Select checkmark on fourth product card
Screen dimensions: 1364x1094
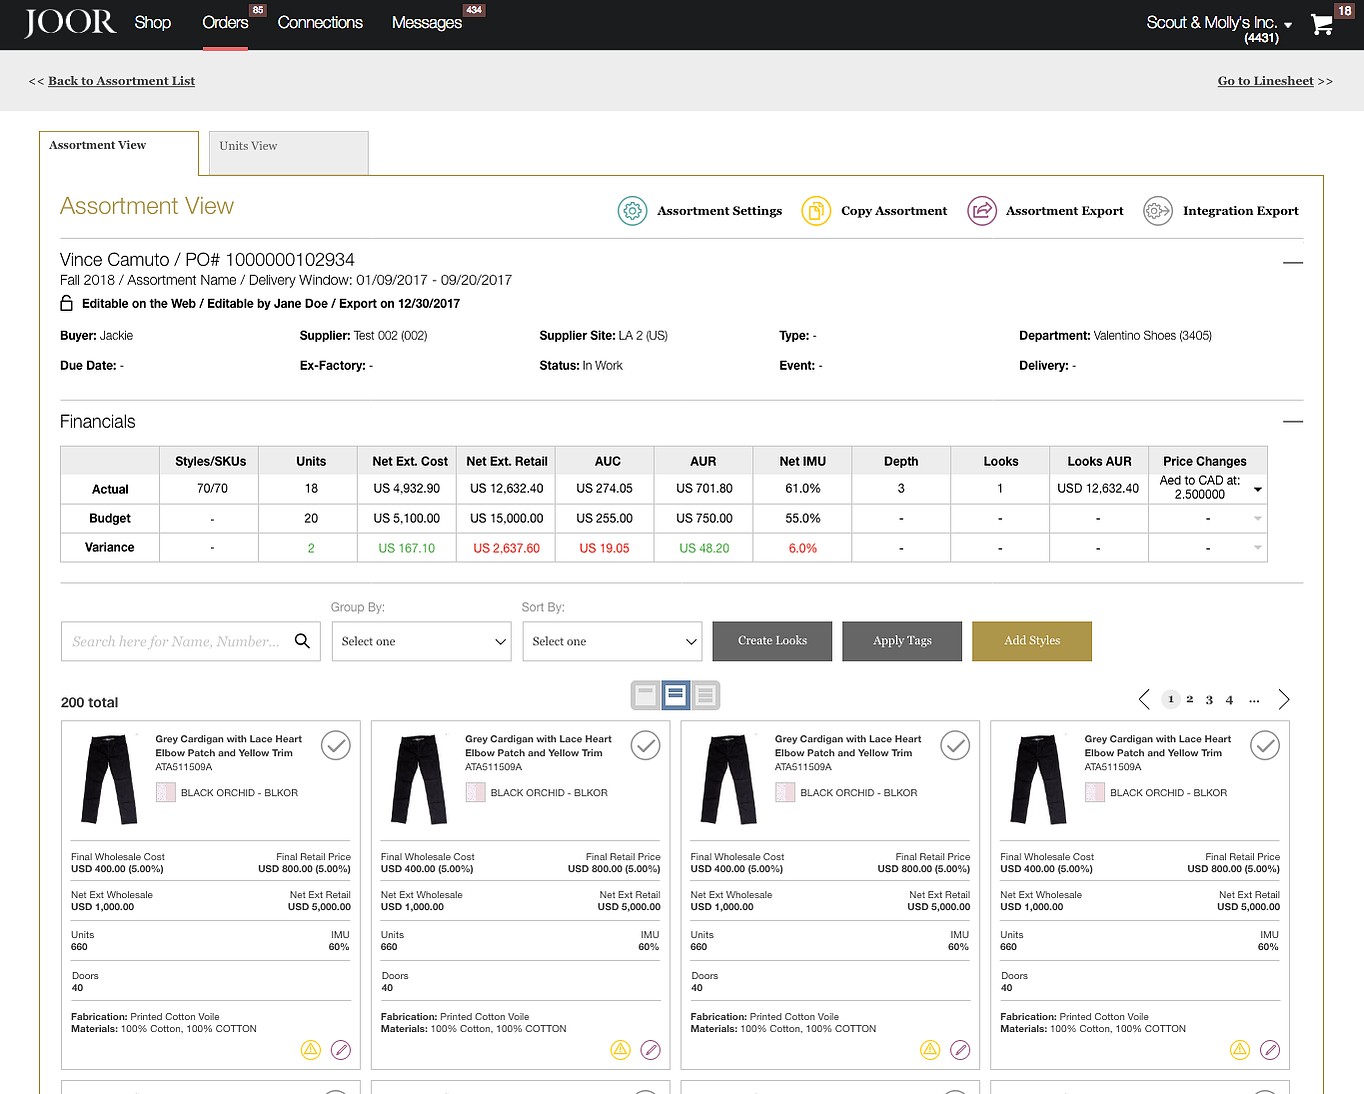(x=1265, y=745)
